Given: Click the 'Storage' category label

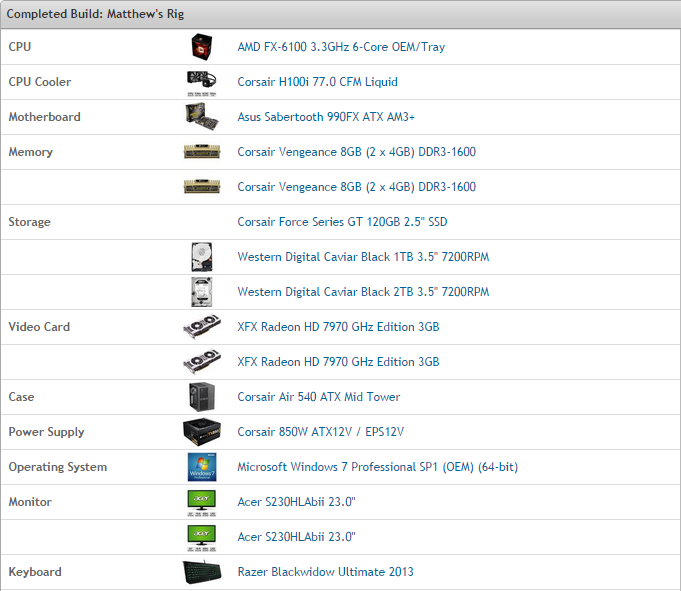Looking at the screenshot, I should pyautogui.click(x=30, y=222).
